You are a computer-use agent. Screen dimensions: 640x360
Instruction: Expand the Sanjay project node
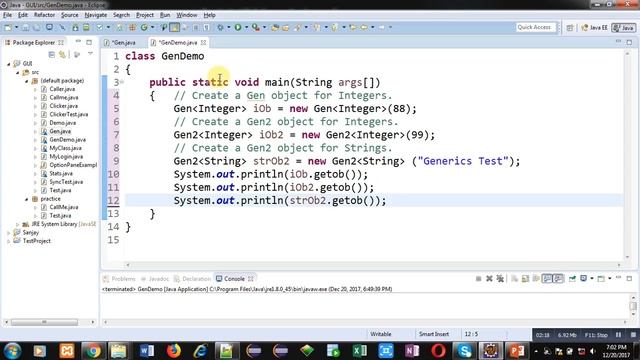pyautogui.click(x=9, y=233)
